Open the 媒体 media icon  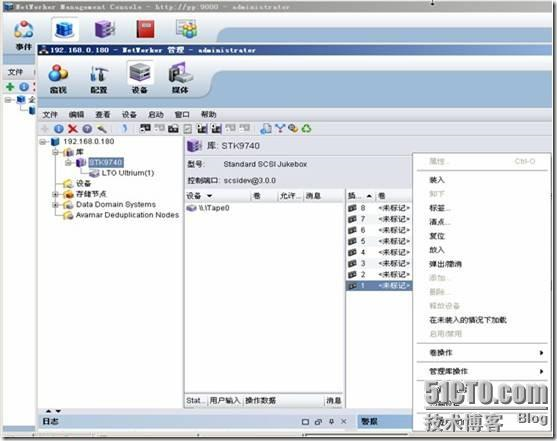pos(180,79)
